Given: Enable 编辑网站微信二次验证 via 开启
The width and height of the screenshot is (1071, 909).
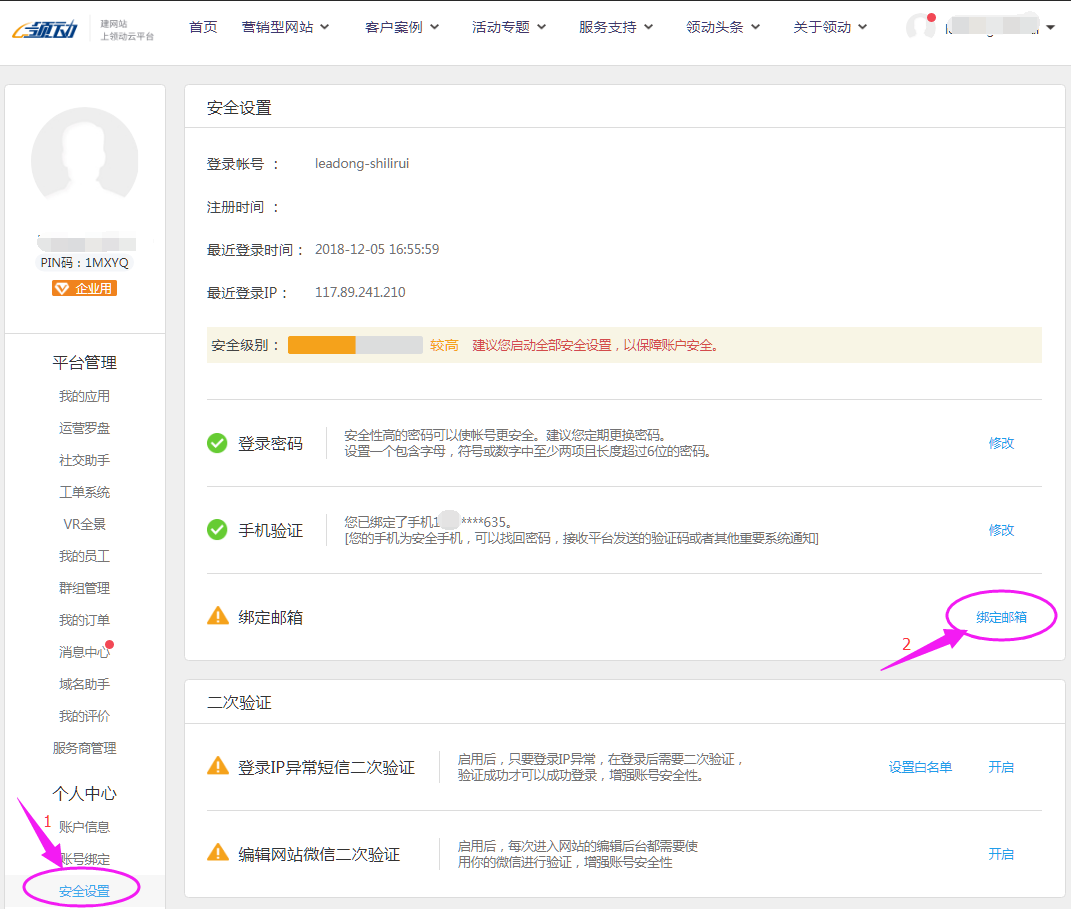Looking at the screenshot, I should point(1001,854).
